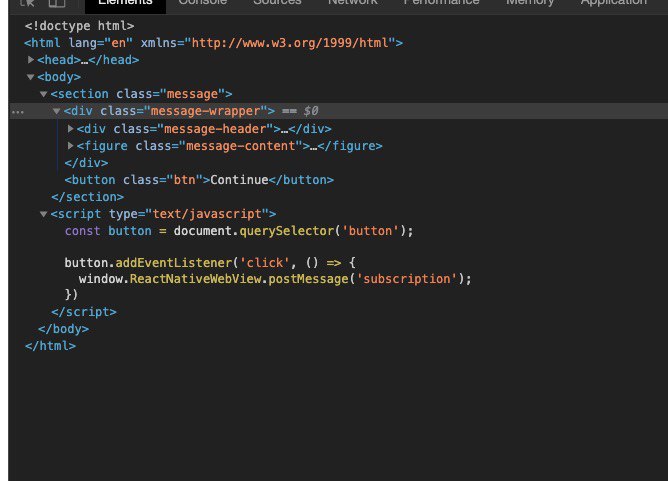Open the Memory tab

530,3
